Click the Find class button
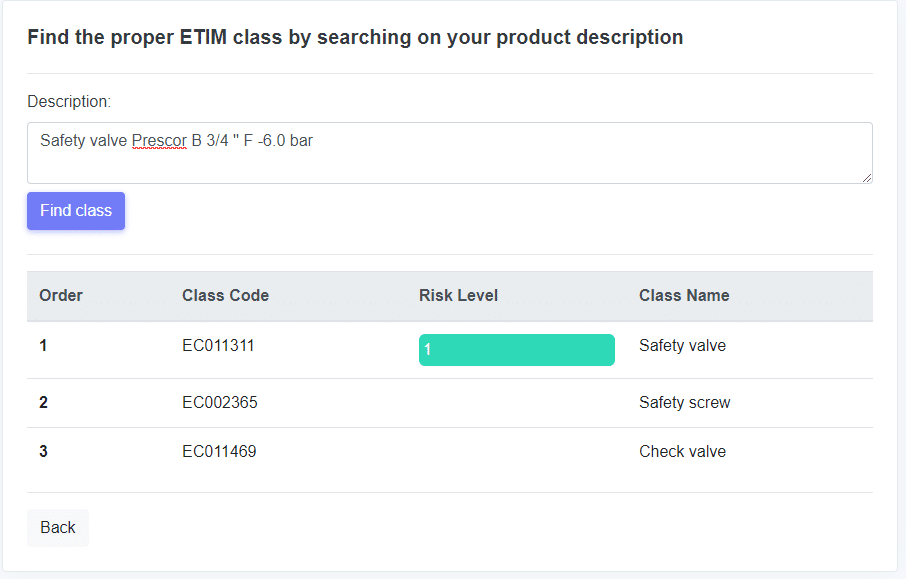906x579 pixels. point(76,211)
